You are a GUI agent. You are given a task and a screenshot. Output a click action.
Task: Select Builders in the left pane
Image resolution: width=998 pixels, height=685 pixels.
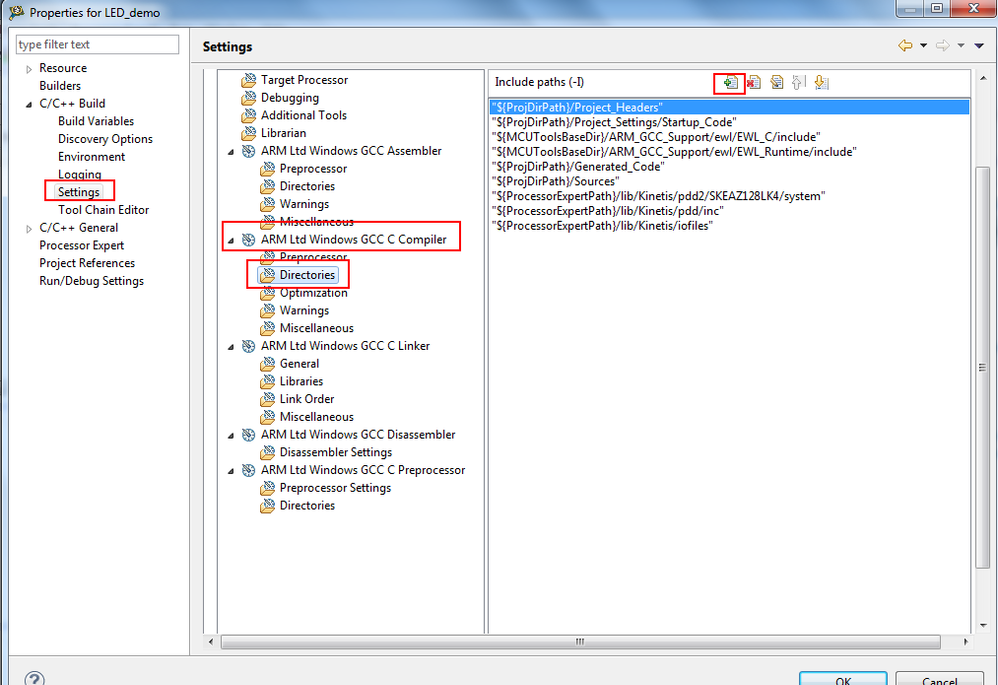click(60, 86)
